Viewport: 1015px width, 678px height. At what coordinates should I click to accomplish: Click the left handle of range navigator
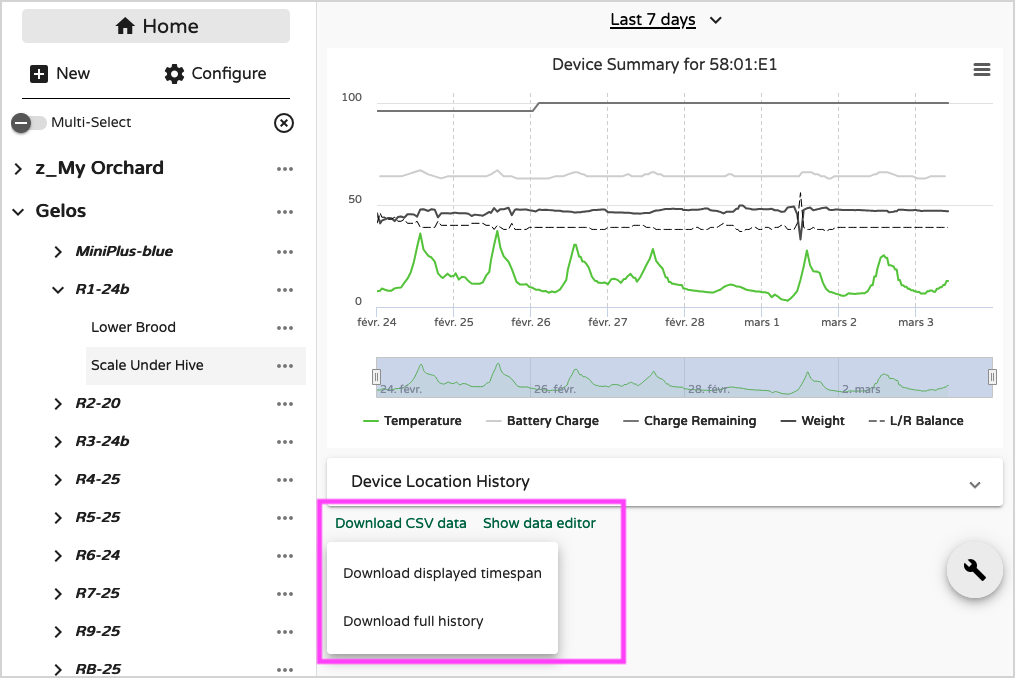(377, 376)
